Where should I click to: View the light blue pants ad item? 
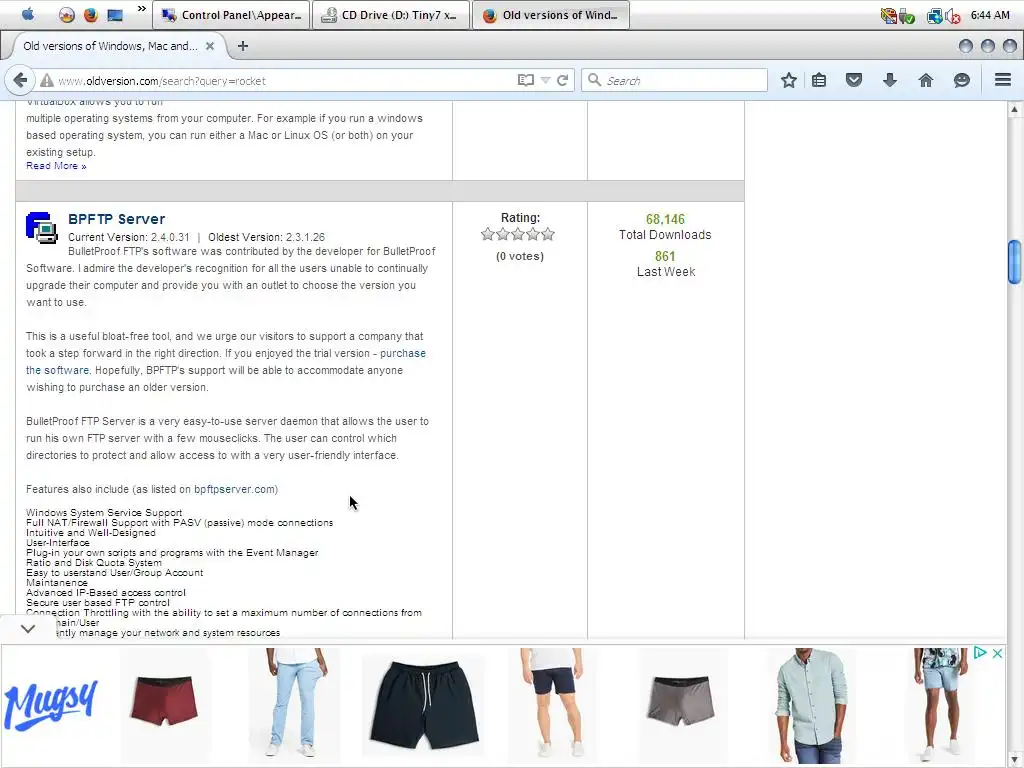[x=295, y=705]
